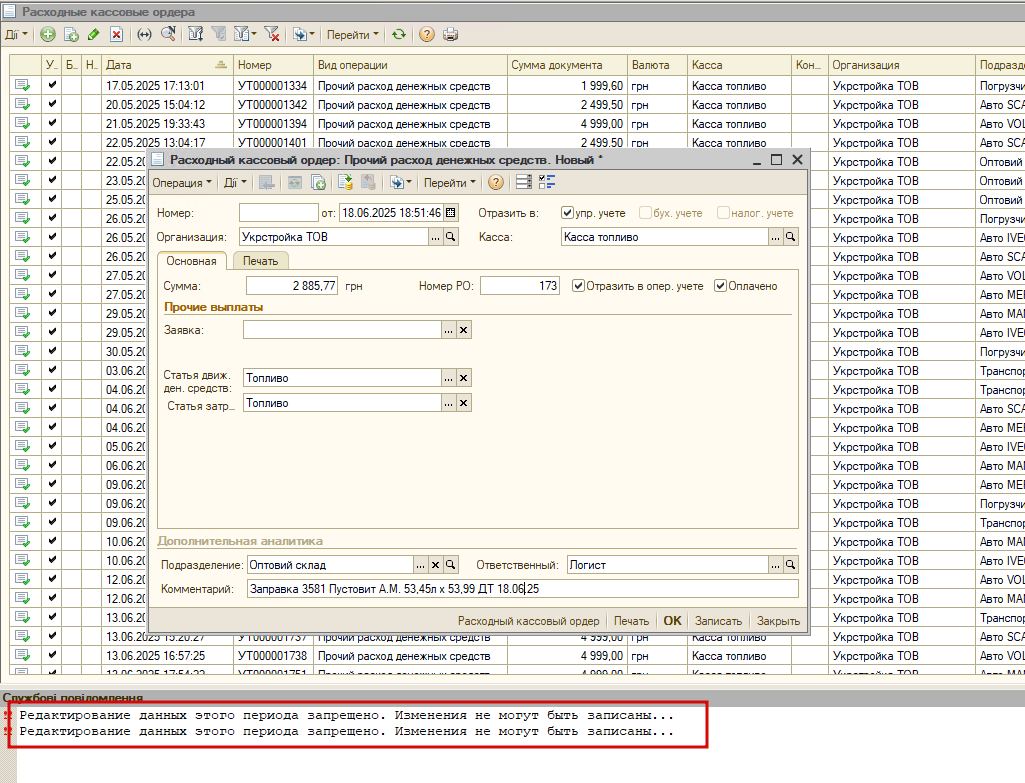Click the empty Номер field
1025x783 pixels.
pyautogui.click(x=278, y=212)
